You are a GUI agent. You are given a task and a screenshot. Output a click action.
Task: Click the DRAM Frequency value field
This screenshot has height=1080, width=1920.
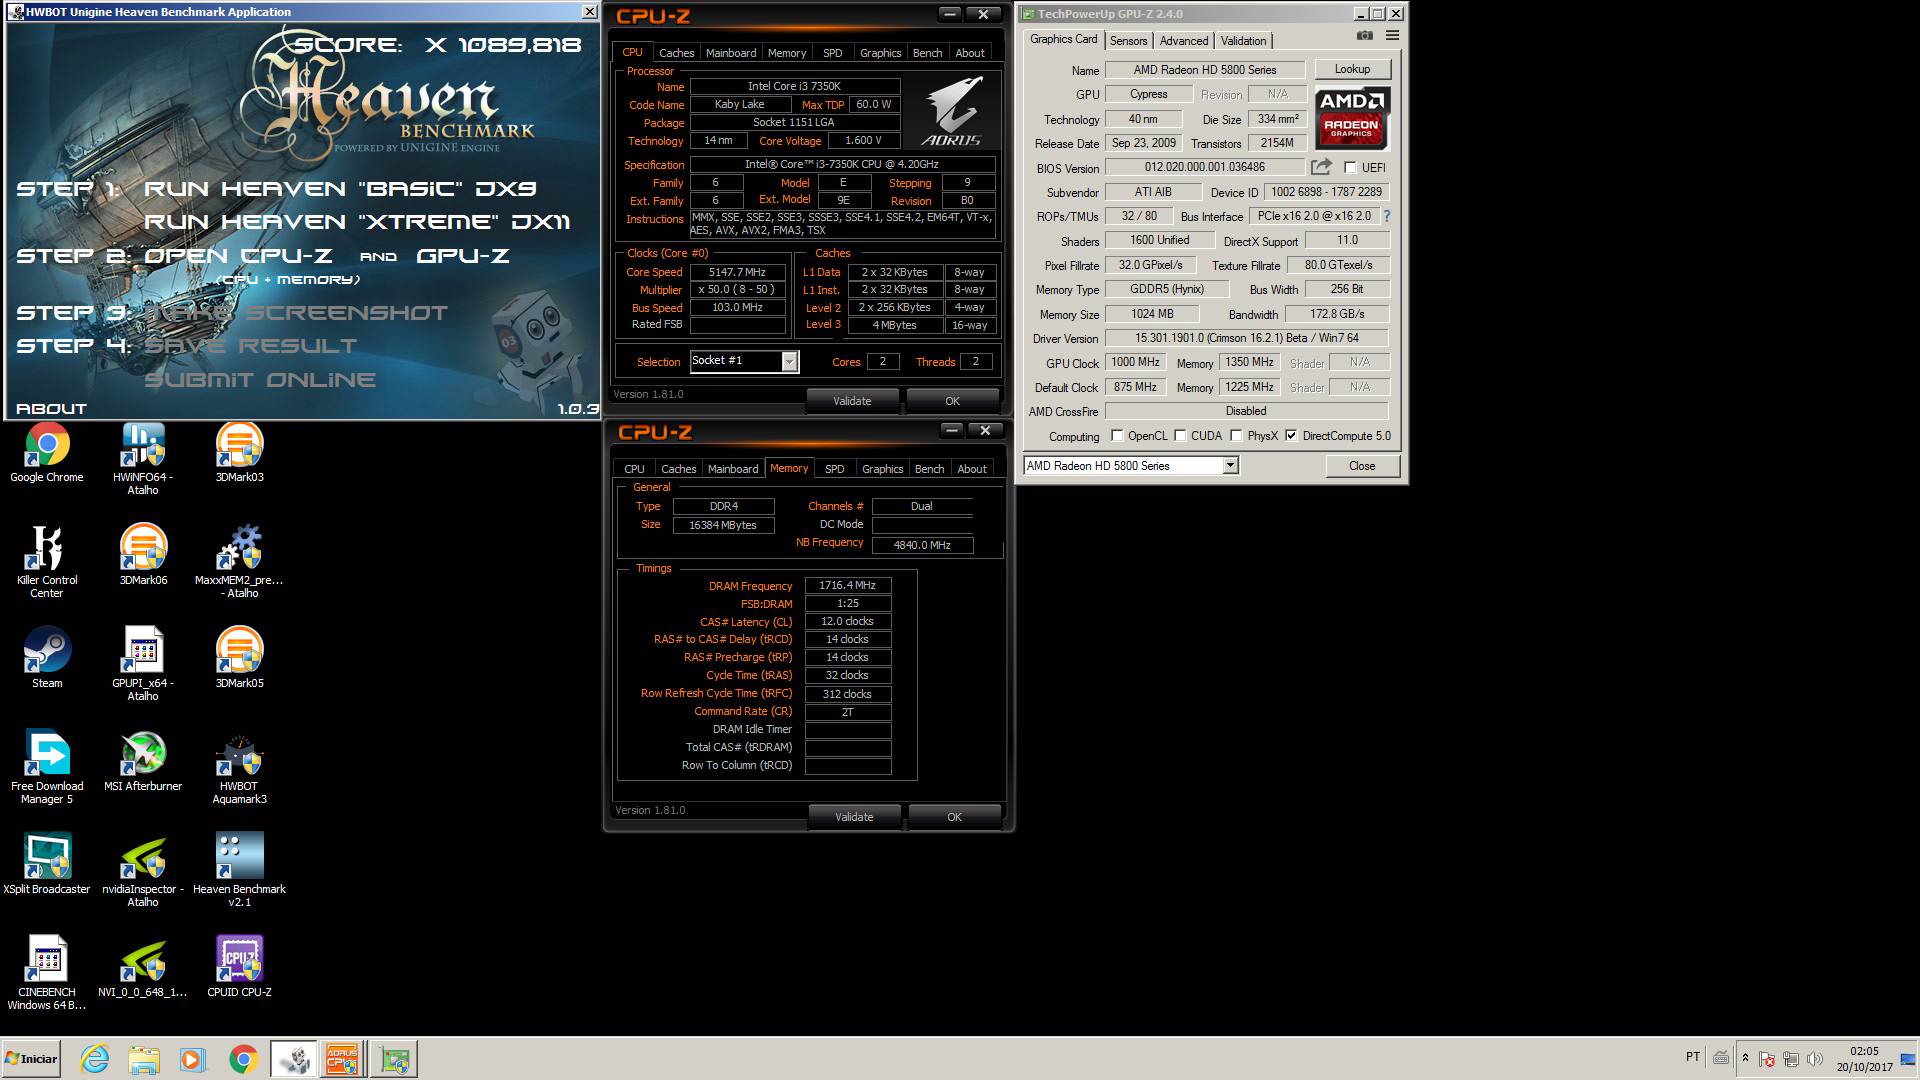(x=847, y=586)
